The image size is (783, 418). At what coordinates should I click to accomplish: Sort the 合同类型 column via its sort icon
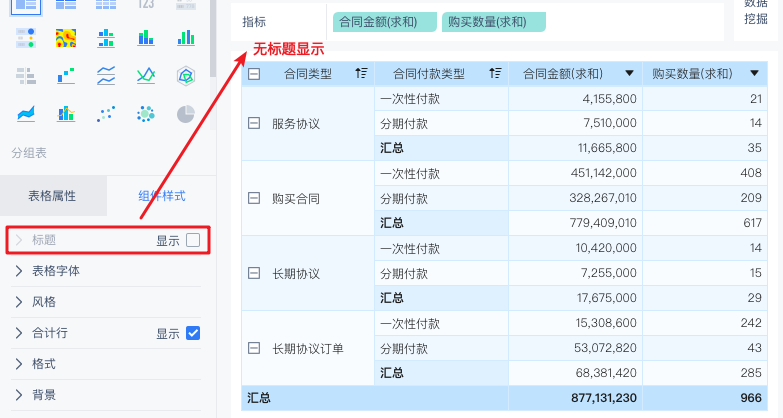point(361,73)
